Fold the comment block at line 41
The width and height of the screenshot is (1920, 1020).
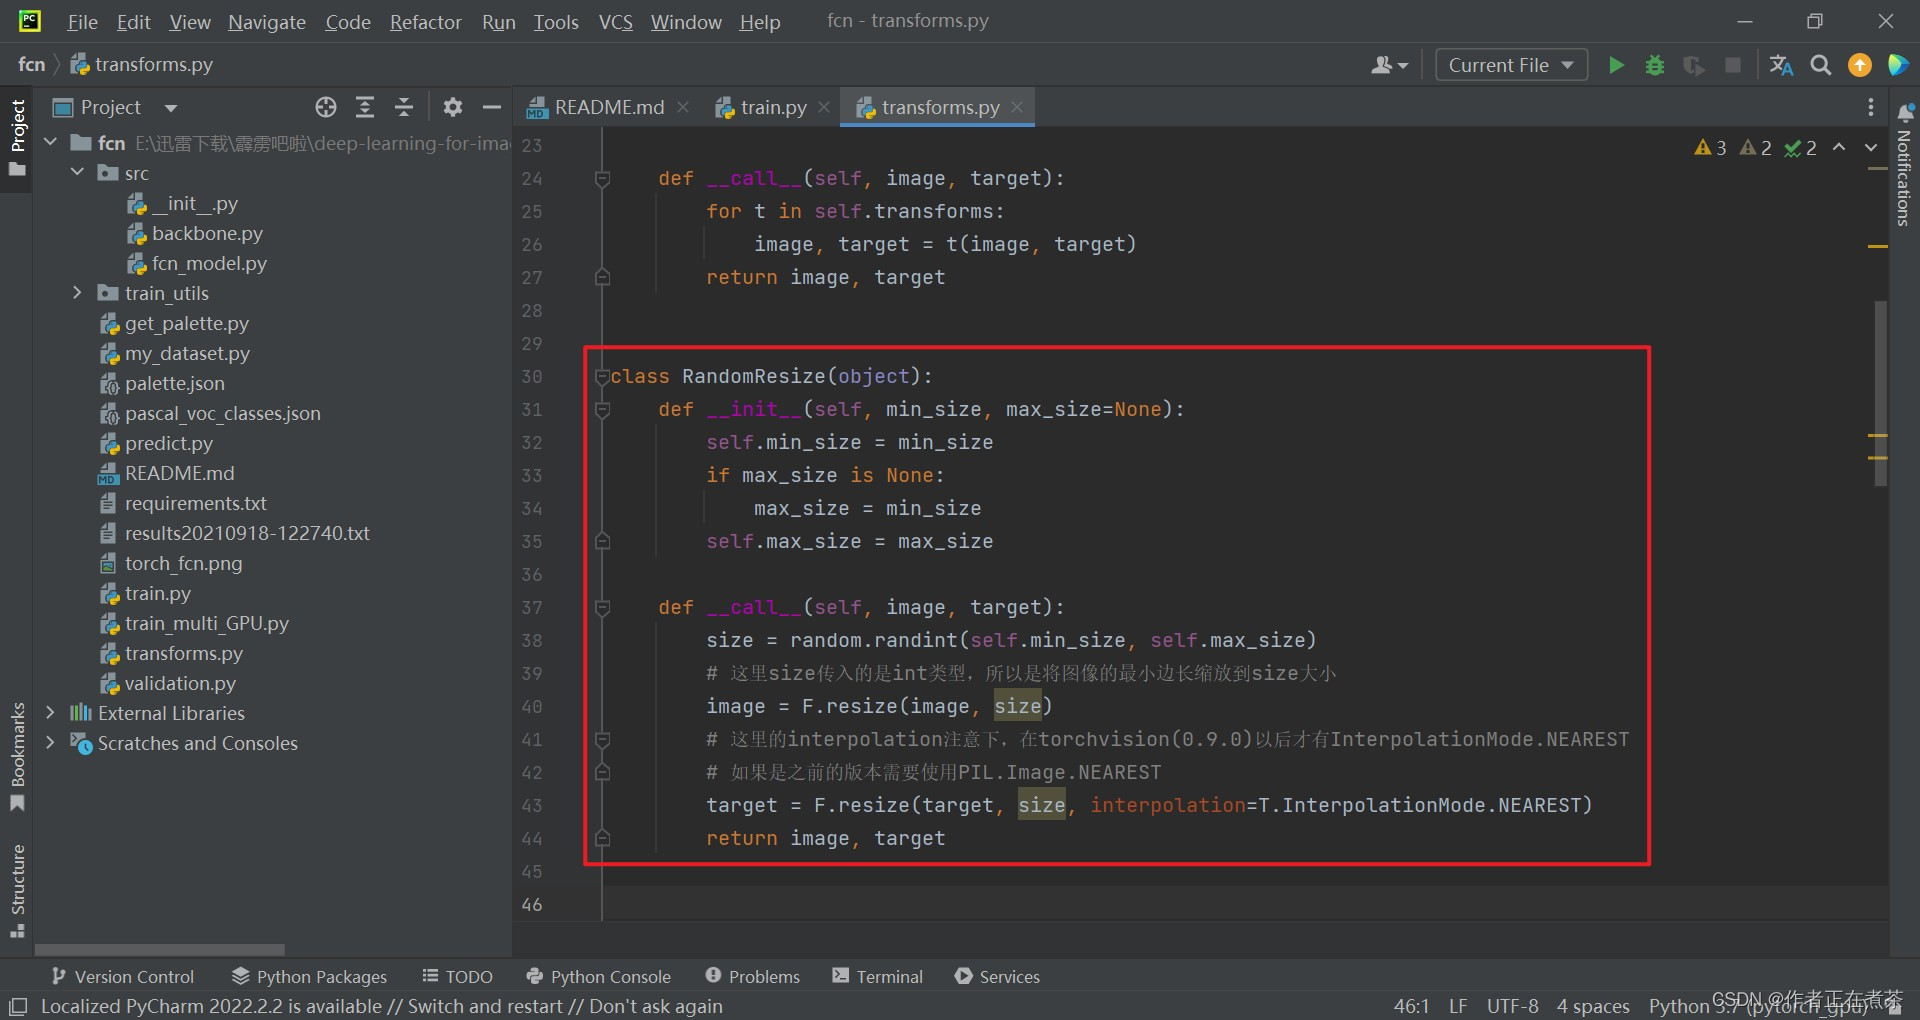click(602, 740)
